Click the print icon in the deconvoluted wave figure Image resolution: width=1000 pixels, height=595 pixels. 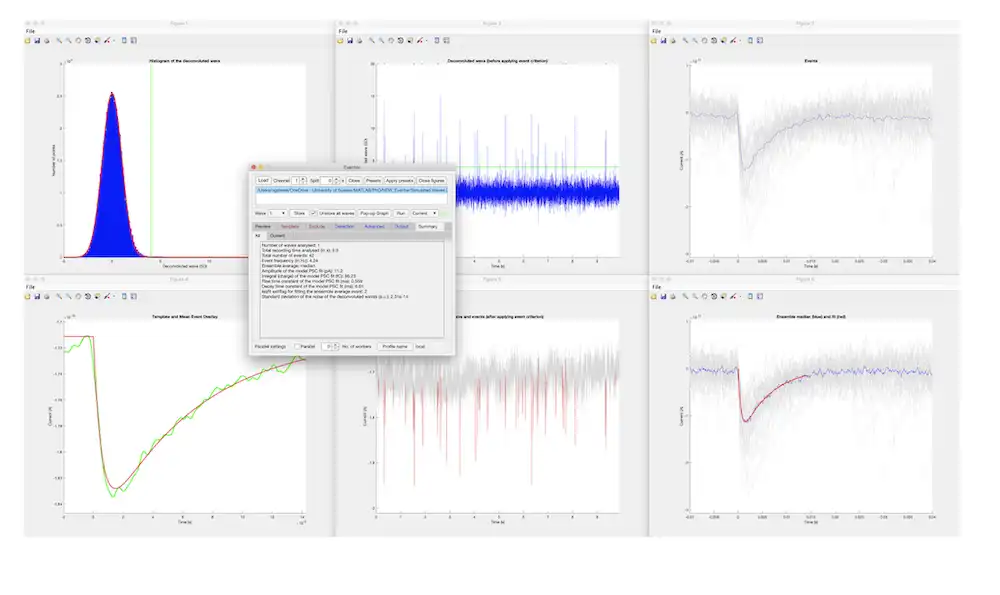(359, 41)
